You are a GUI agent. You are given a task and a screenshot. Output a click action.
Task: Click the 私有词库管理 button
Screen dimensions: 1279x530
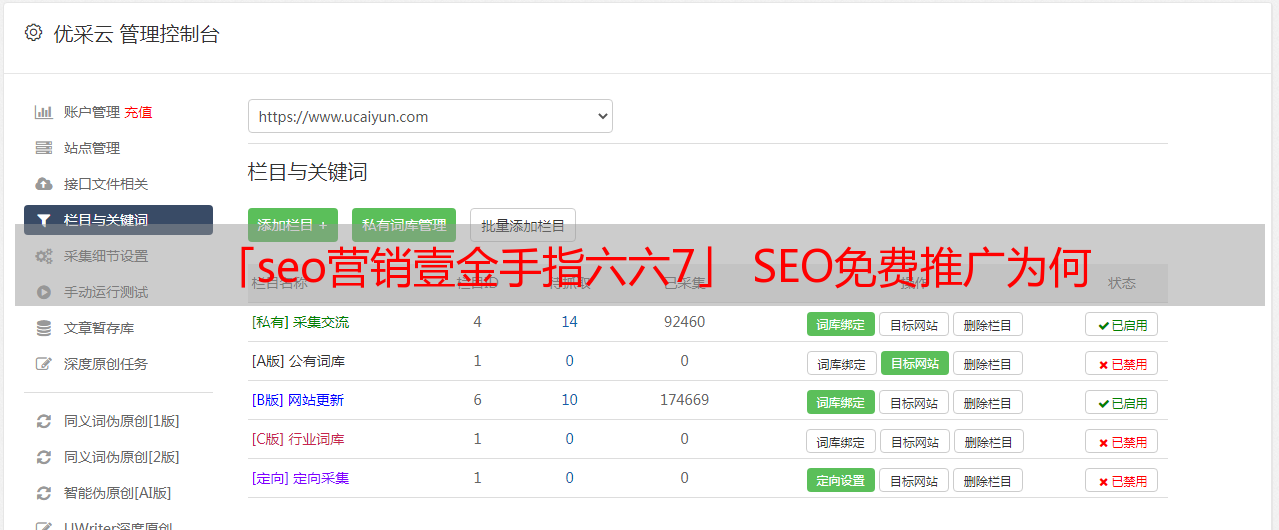tap(404, 225)
